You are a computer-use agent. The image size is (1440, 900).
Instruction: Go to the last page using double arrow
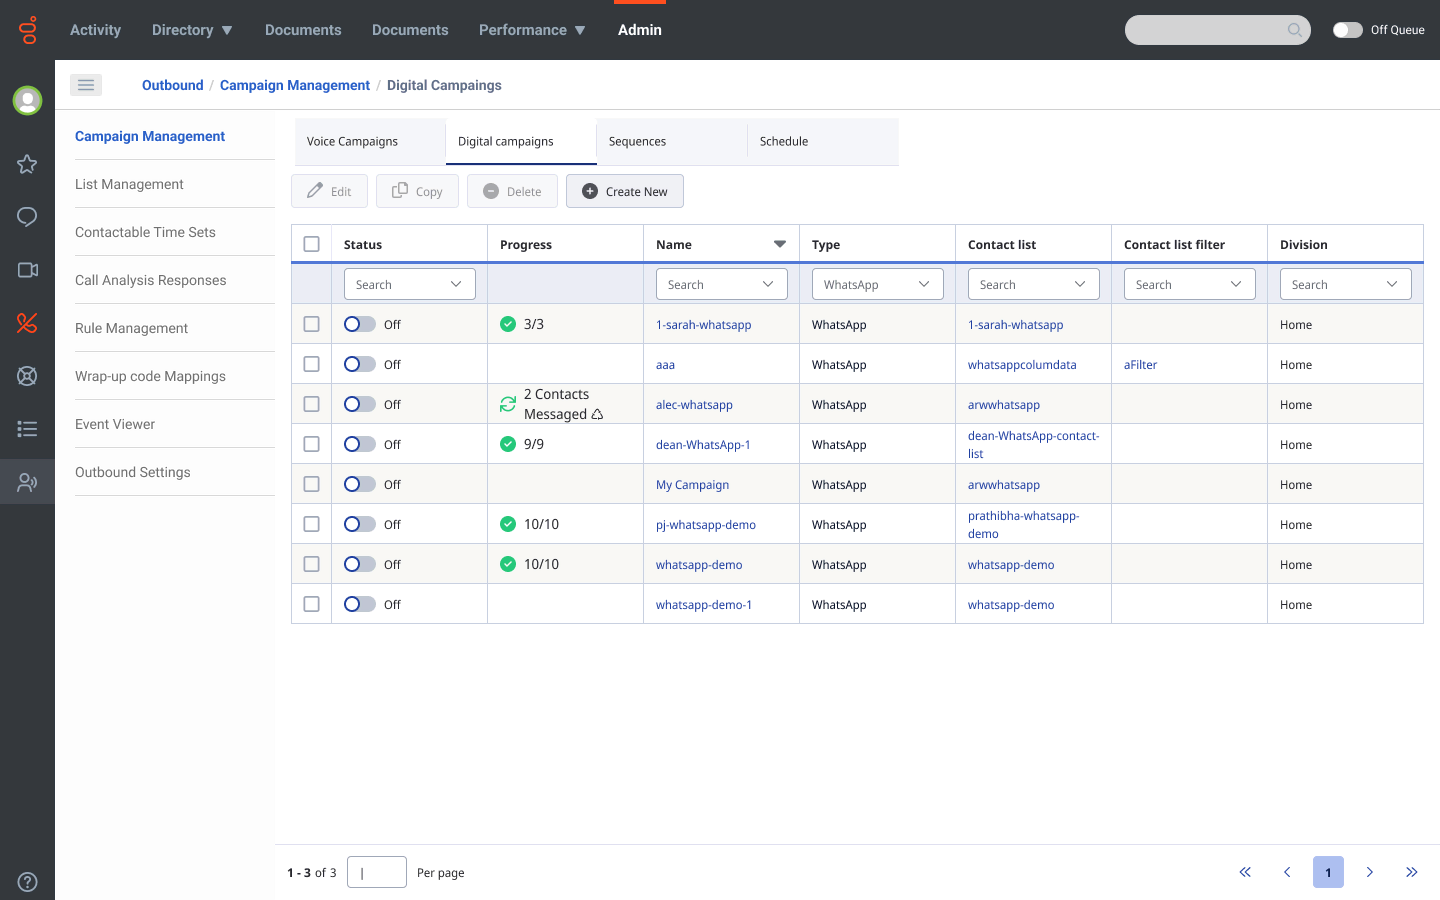[1411, 872]
